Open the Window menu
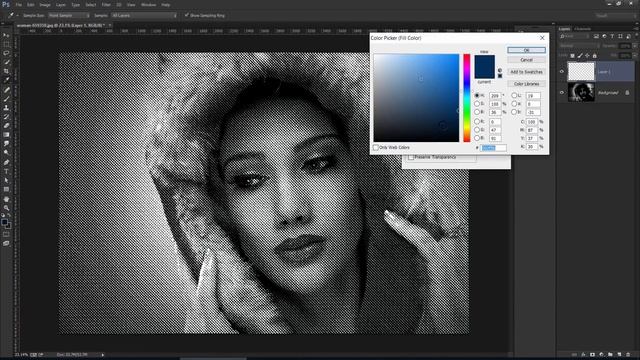 [x=148, y=5]
